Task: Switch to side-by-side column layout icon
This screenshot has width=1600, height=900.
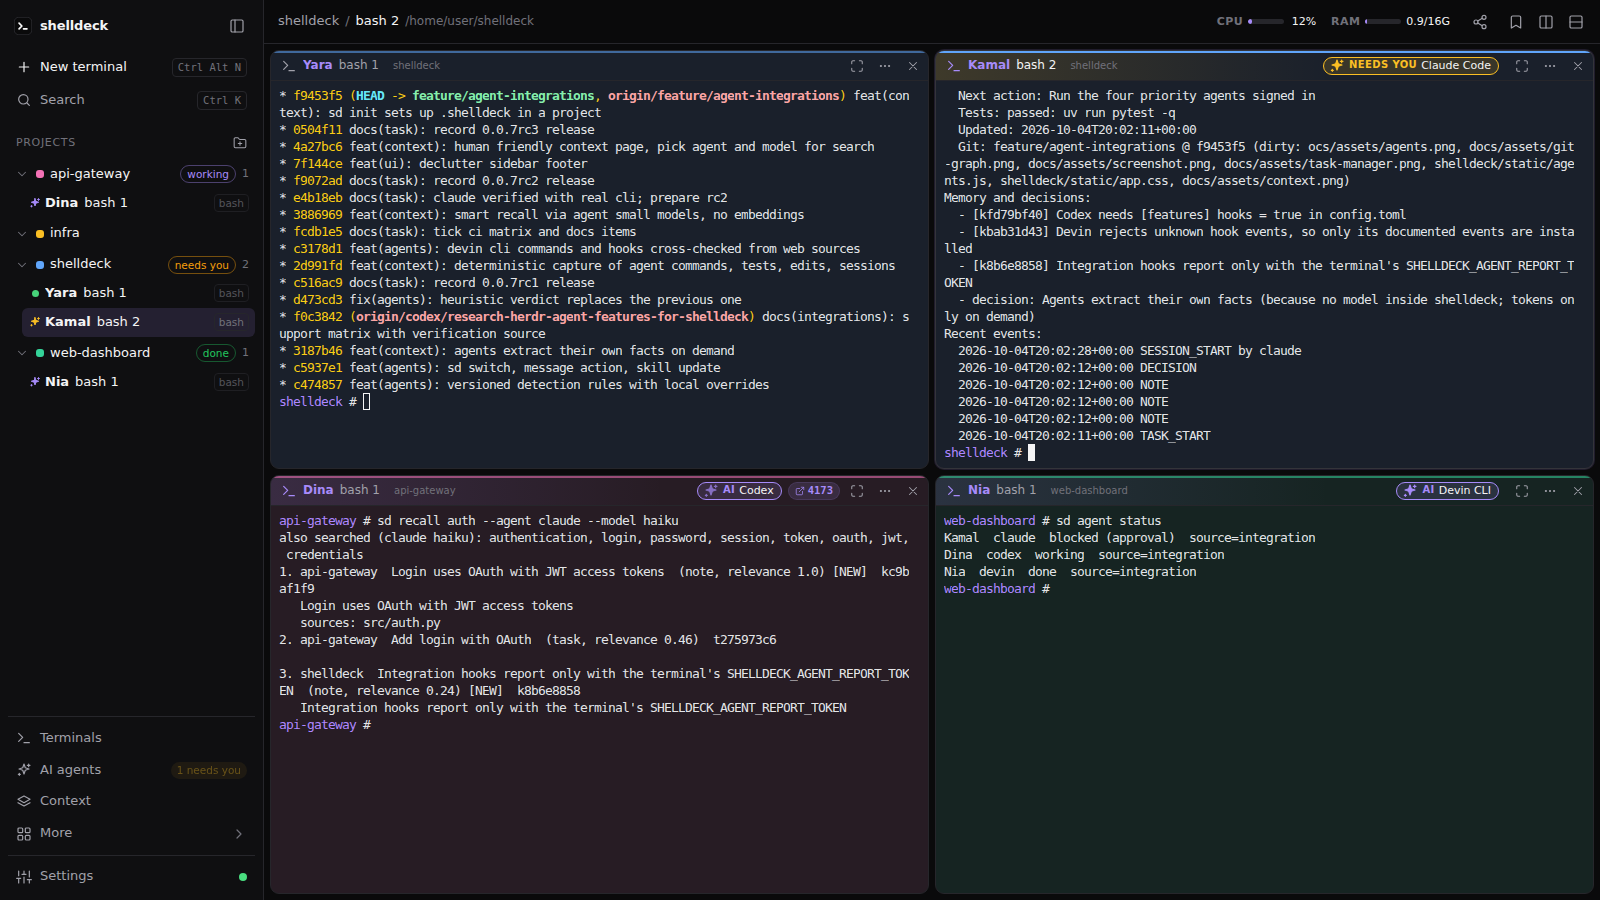Action: [1546, 22]
